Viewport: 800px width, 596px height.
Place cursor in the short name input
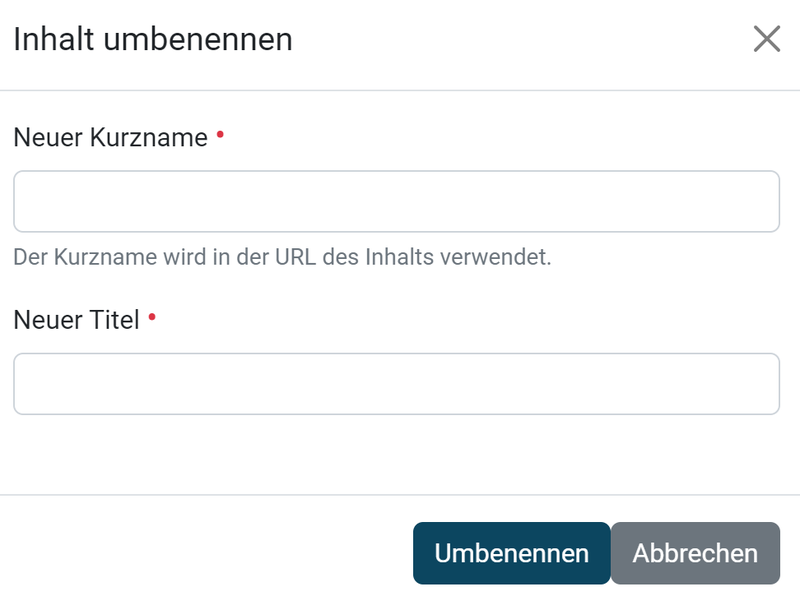point(396,202)
